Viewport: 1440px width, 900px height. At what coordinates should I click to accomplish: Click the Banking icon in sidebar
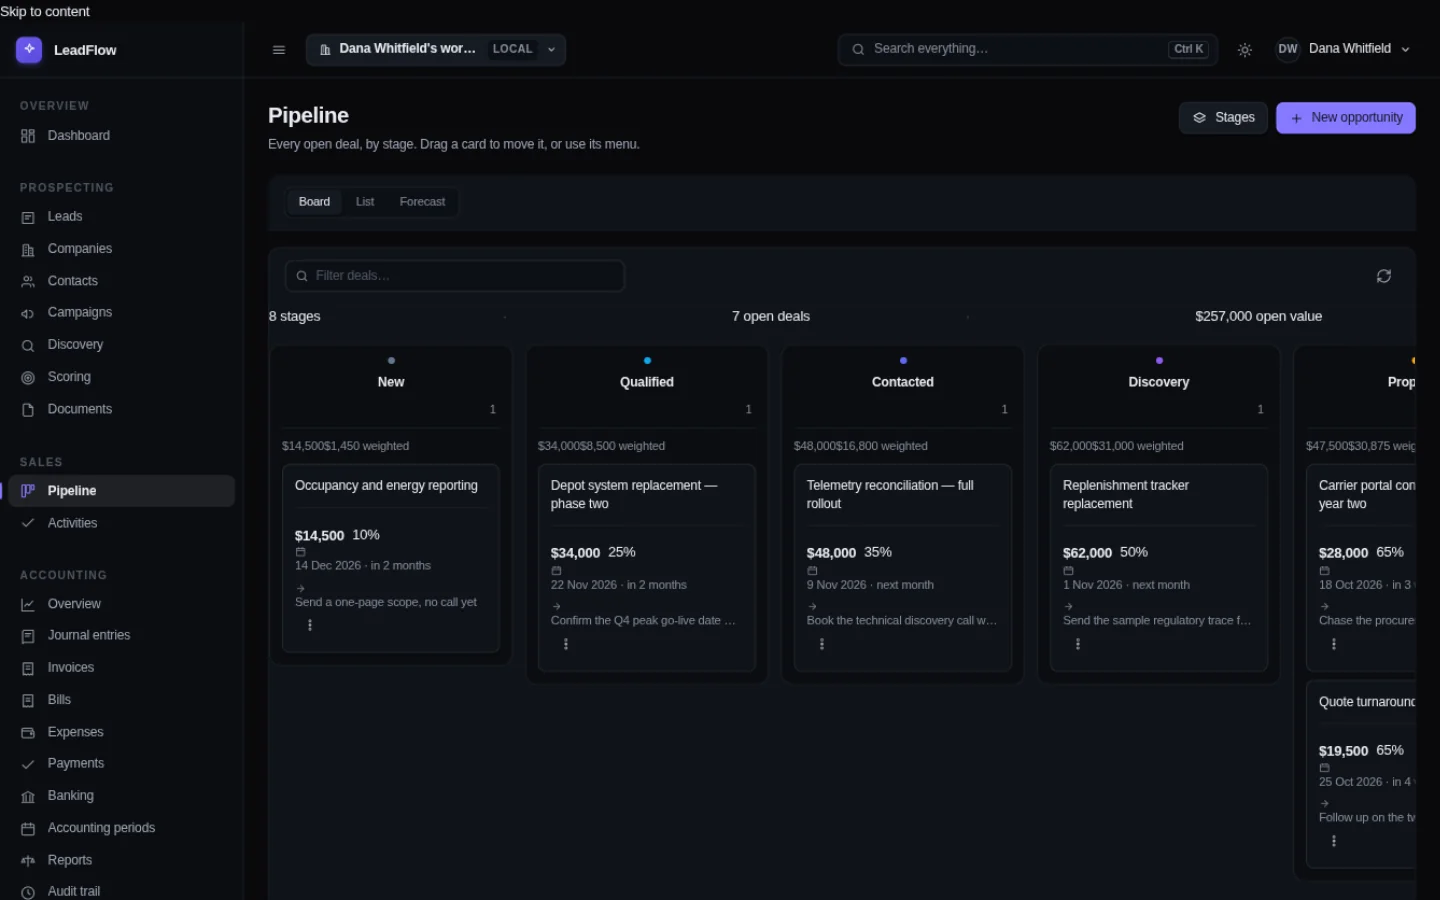pyautogui.click(x=28, y=796)
